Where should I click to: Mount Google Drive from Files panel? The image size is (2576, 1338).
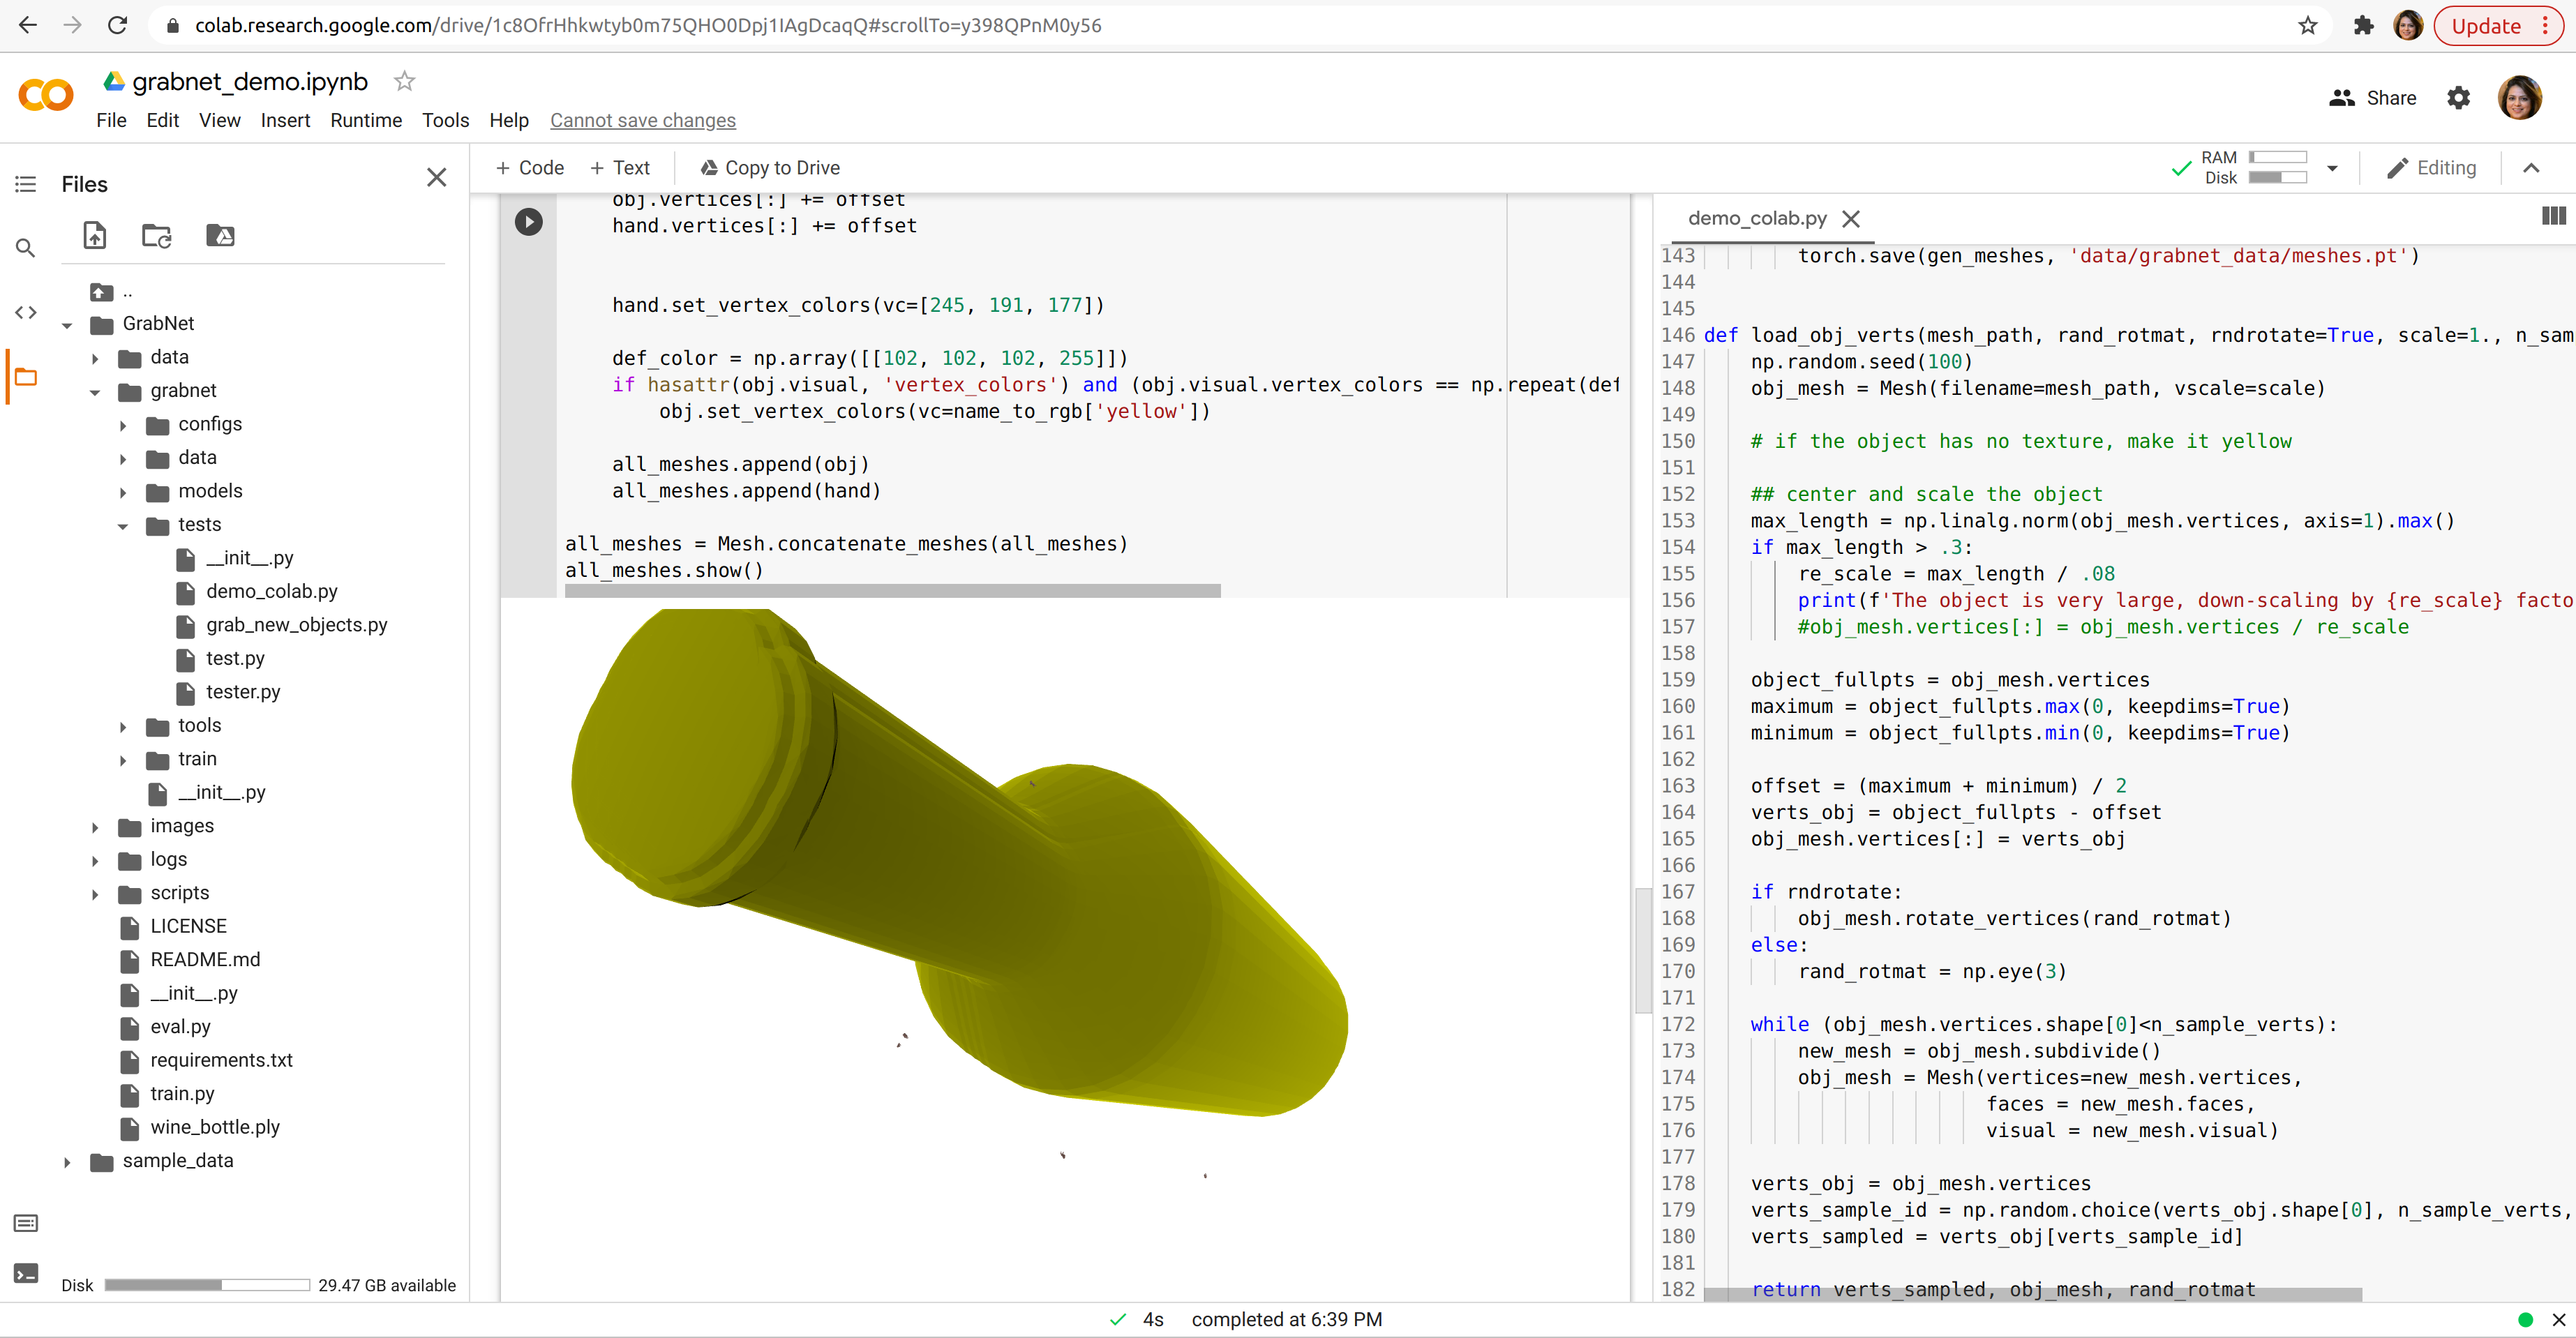point(220,235)
